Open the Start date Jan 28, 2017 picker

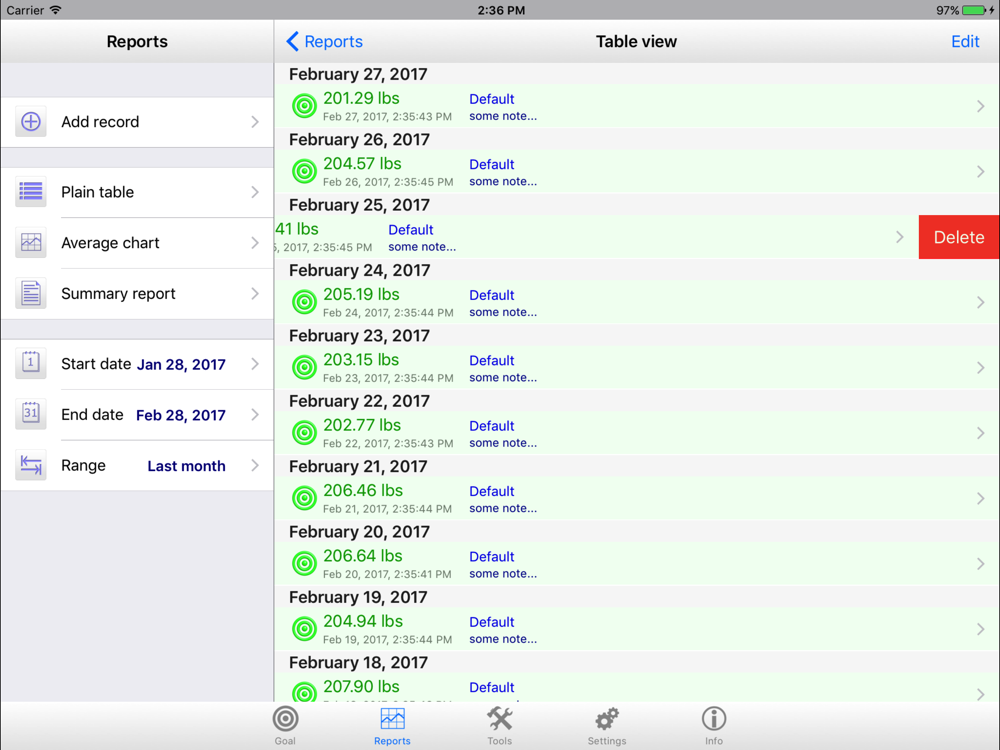181,365
